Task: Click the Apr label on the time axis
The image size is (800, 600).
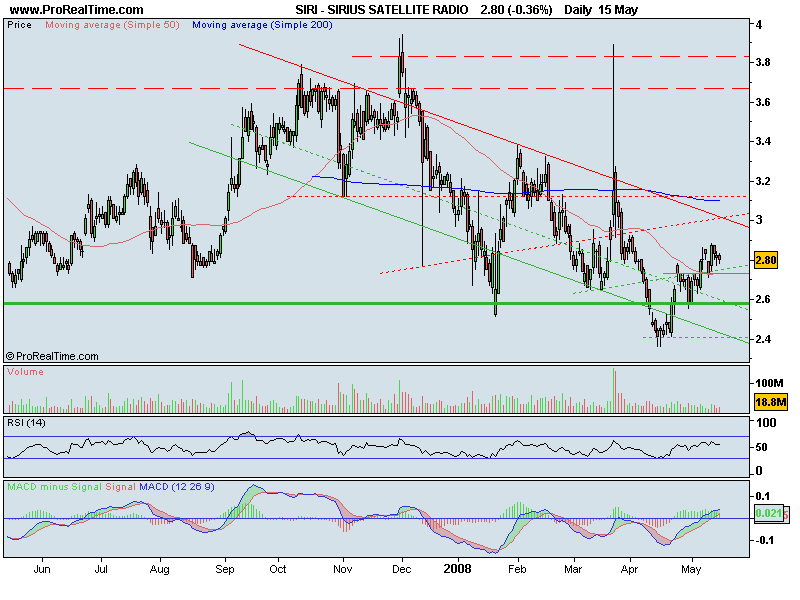Action: 629,570
